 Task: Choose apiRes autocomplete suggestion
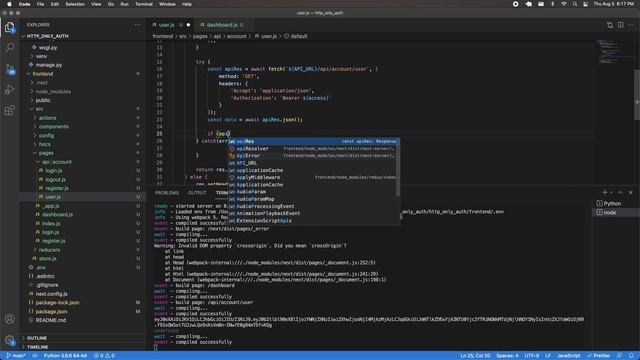[x=313, y=141]
